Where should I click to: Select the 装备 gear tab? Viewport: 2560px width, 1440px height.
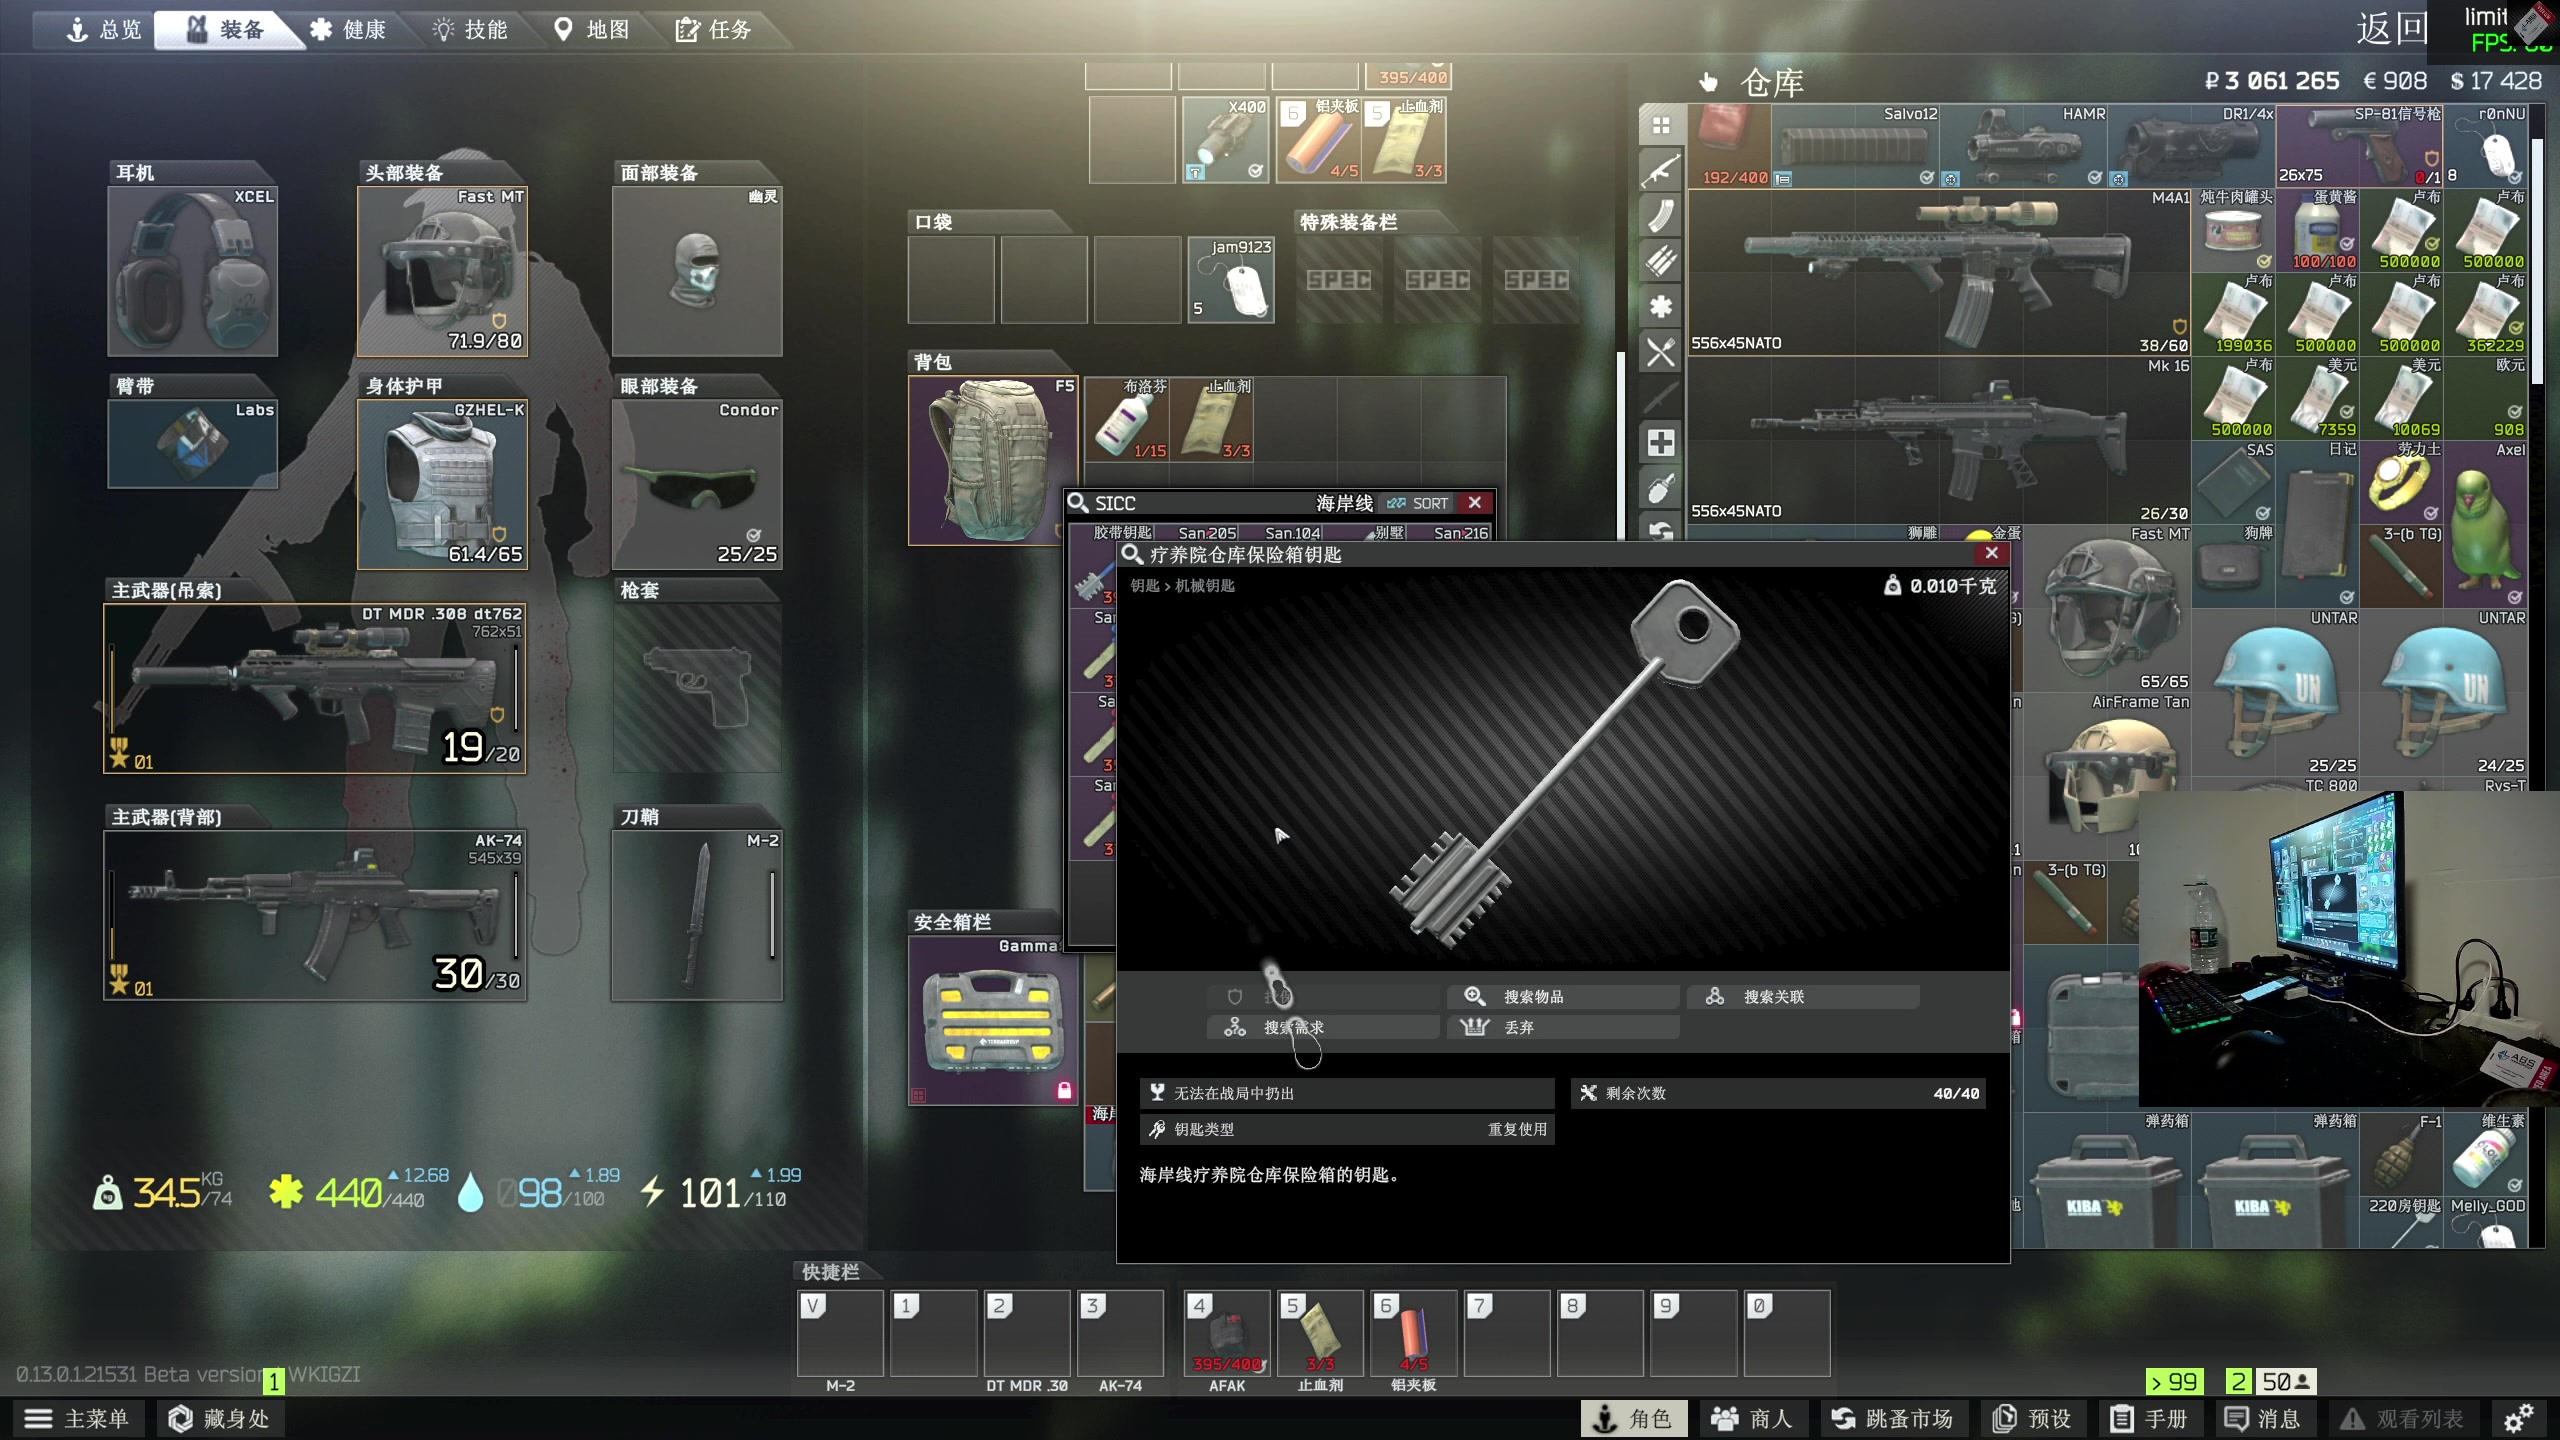[226, 30]
